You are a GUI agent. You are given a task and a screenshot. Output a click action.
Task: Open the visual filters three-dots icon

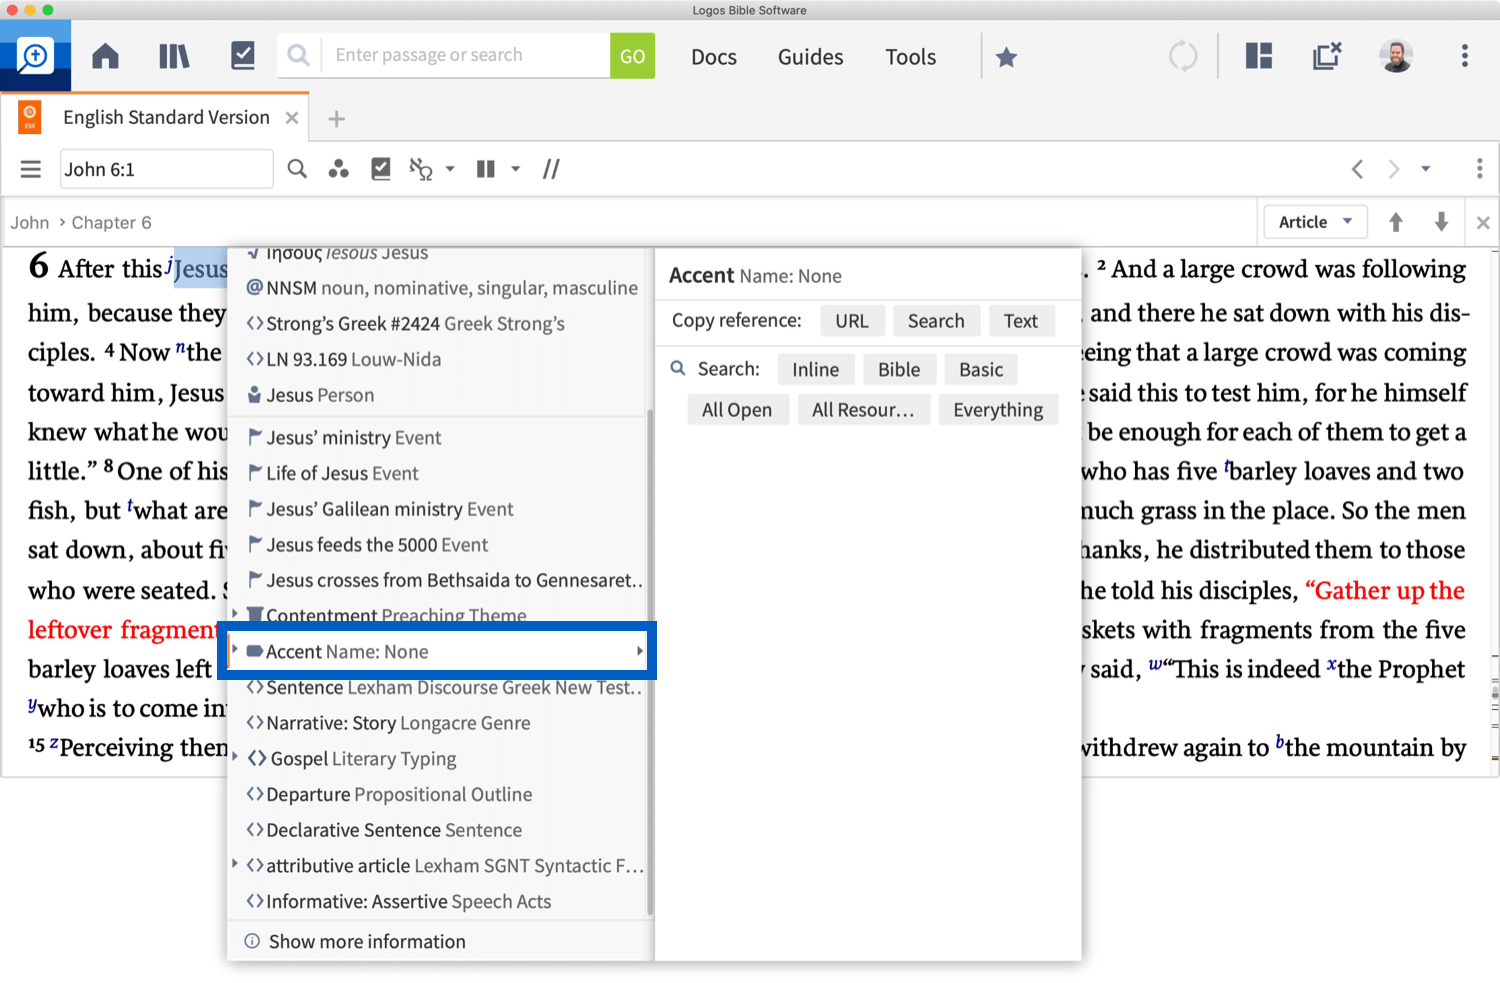(339, 169)
